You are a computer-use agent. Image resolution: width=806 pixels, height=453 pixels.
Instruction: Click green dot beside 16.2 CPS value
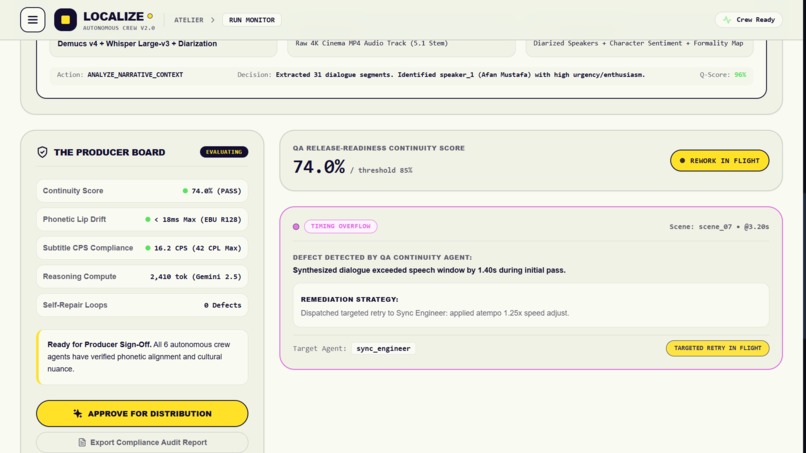(148, 248)
